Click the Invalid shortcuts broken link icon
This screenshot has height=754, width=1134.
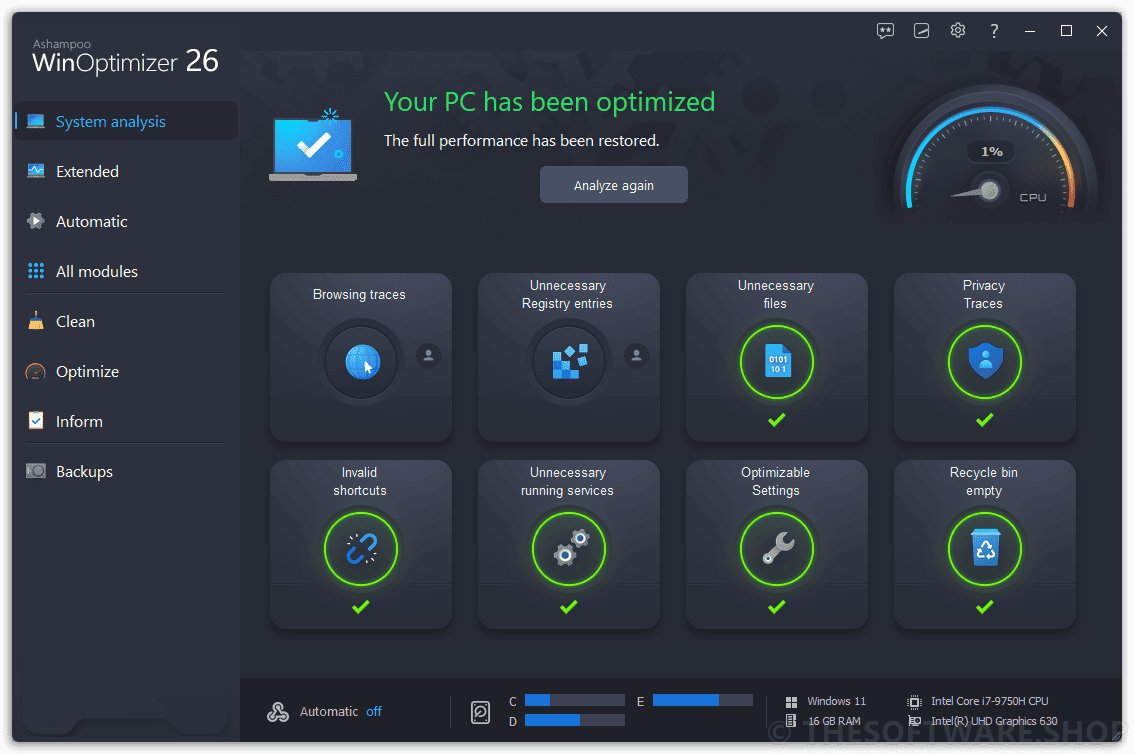[x=361, y=549]
